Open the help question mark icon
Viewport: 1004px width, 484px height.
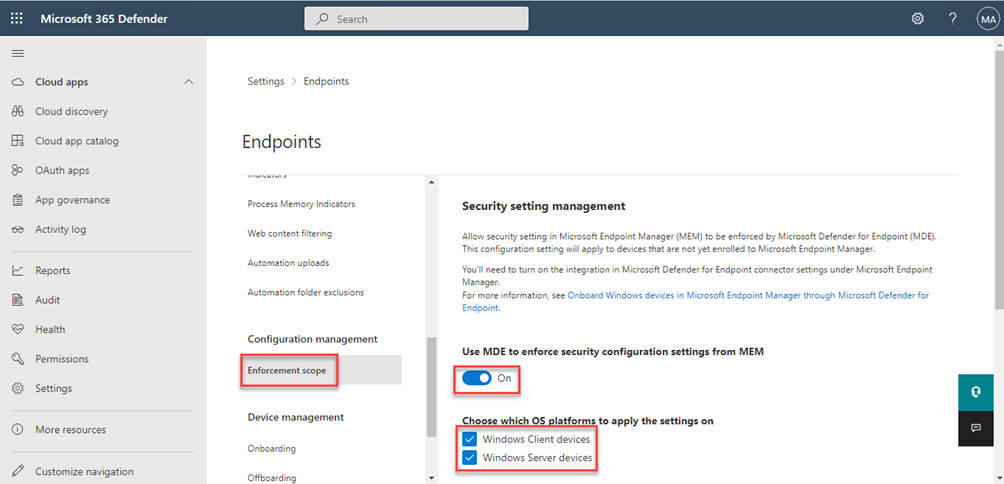tap(953, 19)
